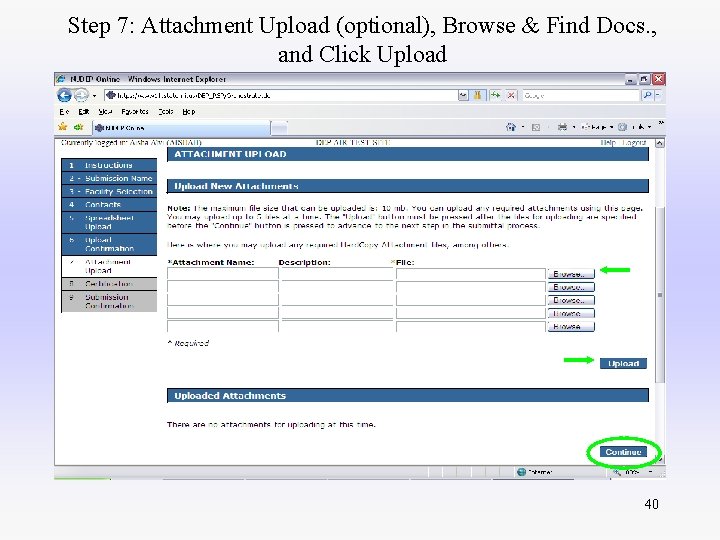This screenshot has height=540, width=720.
Task: Click the Upload button
Action: pyautogui.click(x=623, y=364)
